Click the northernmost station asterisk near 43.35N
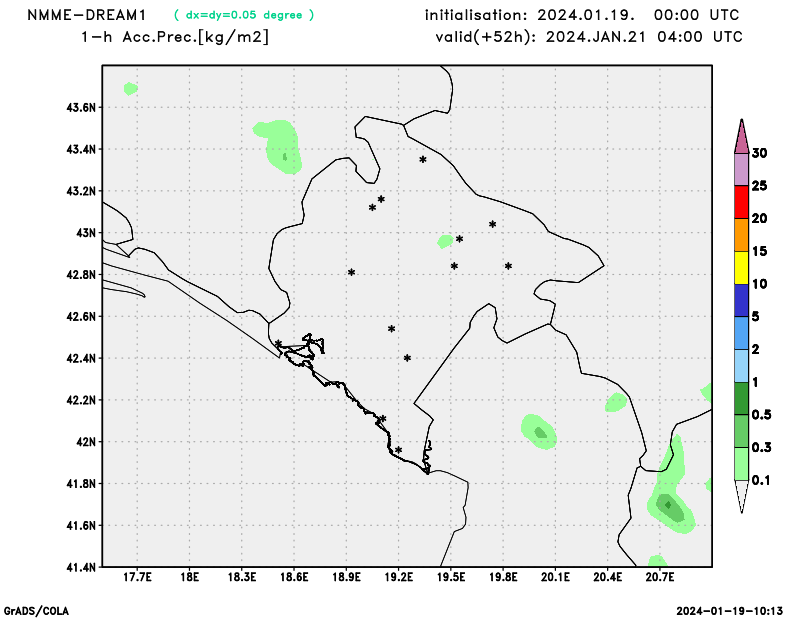 point(423,160)
